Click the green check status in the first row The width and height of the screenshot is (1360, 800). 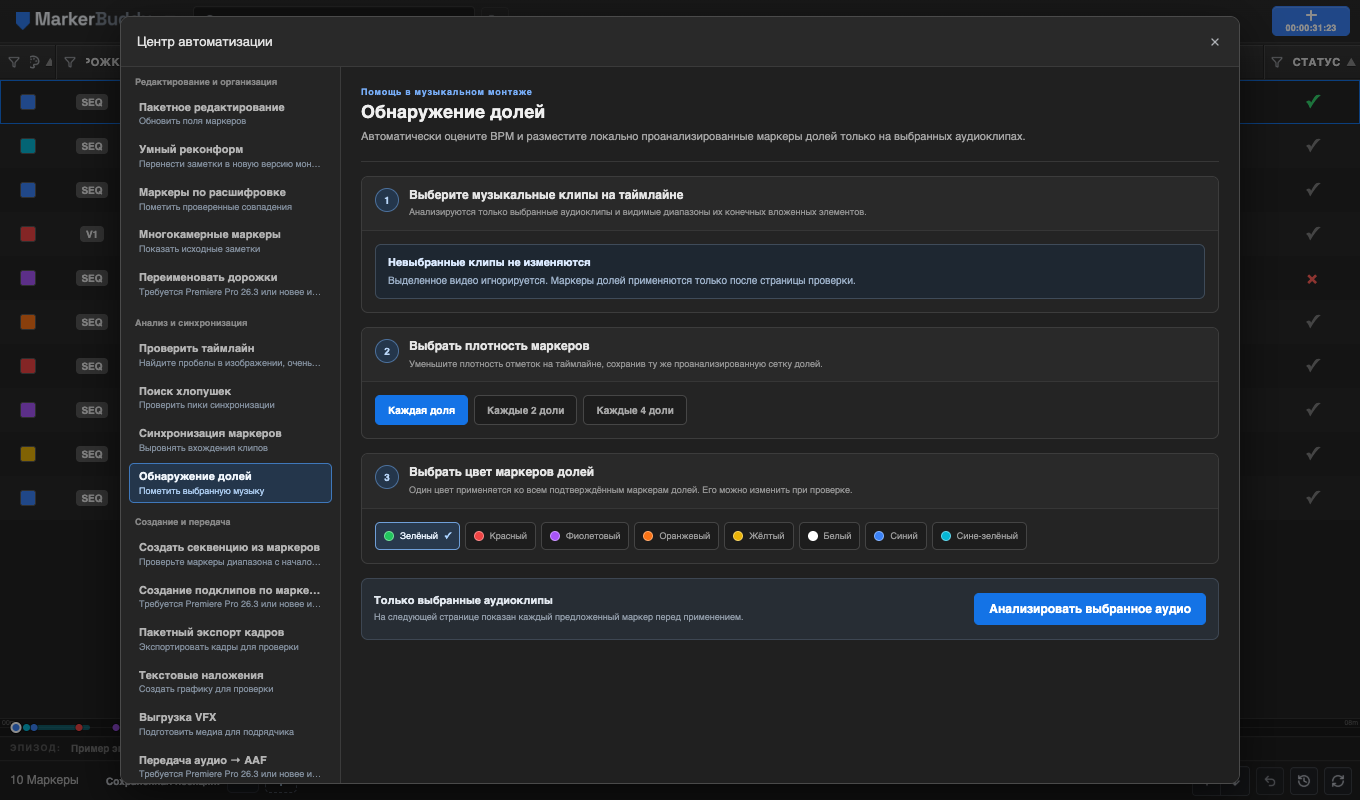1313,101
